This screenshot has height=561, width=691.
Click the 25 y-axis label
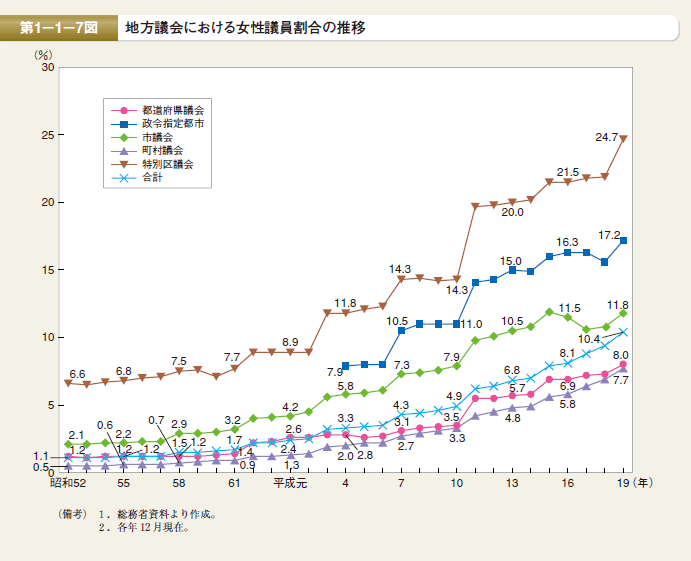tap(48, 135)
